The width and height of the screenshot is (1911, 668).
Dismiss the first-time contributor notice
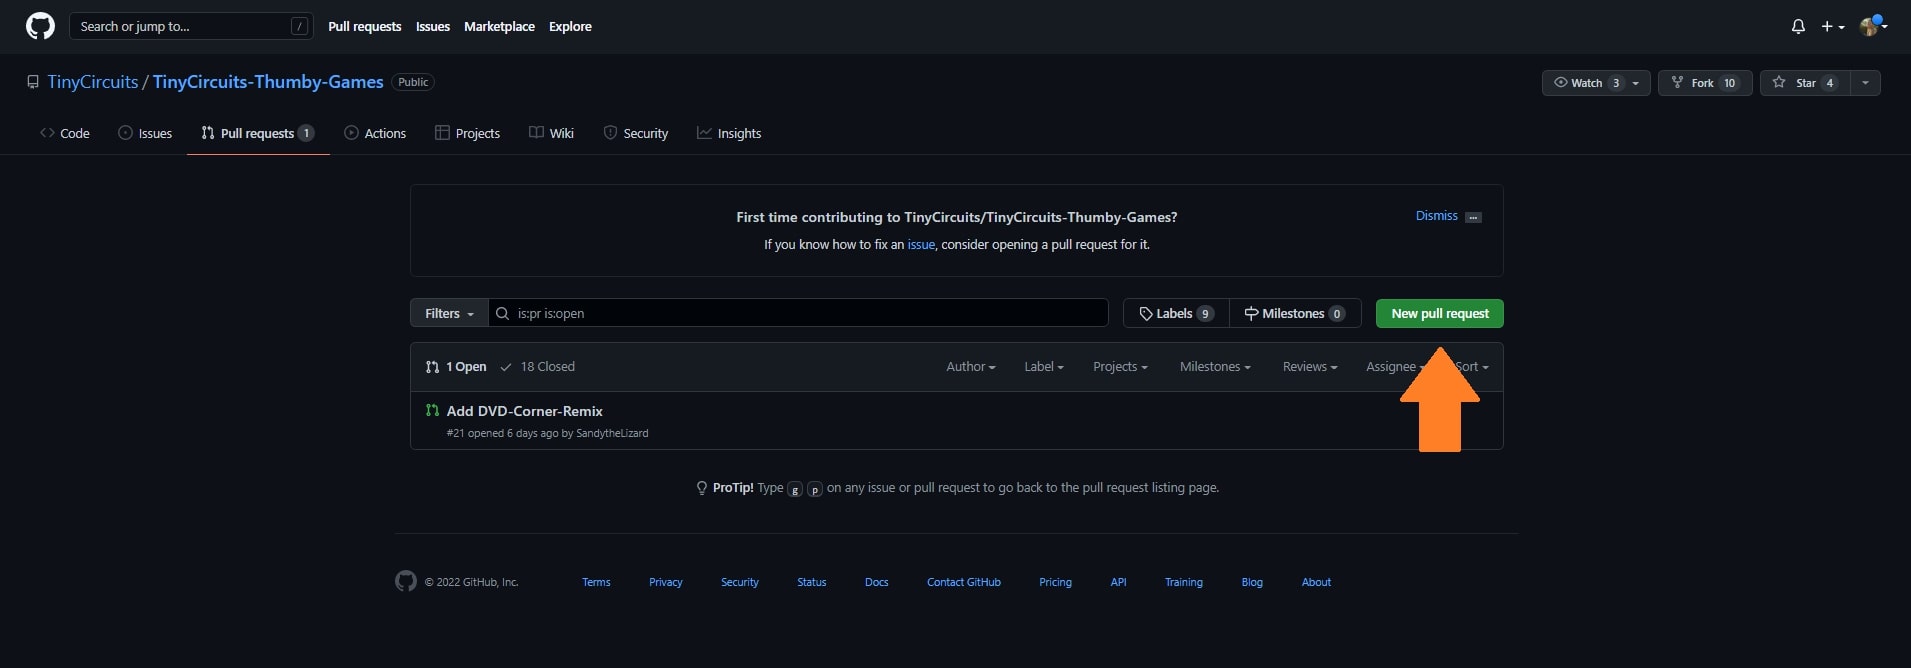point(1436,216)
